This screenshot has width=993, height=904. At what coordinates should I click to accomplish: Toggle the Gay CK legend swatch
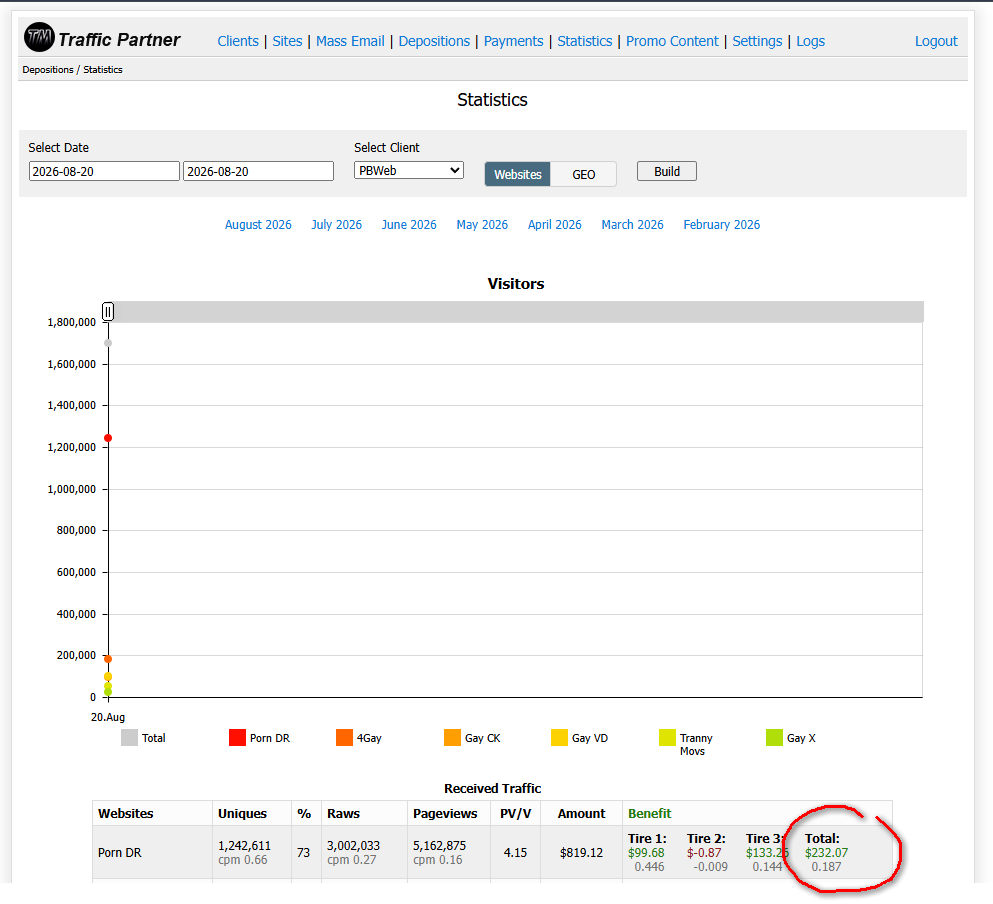click(452, 737)
